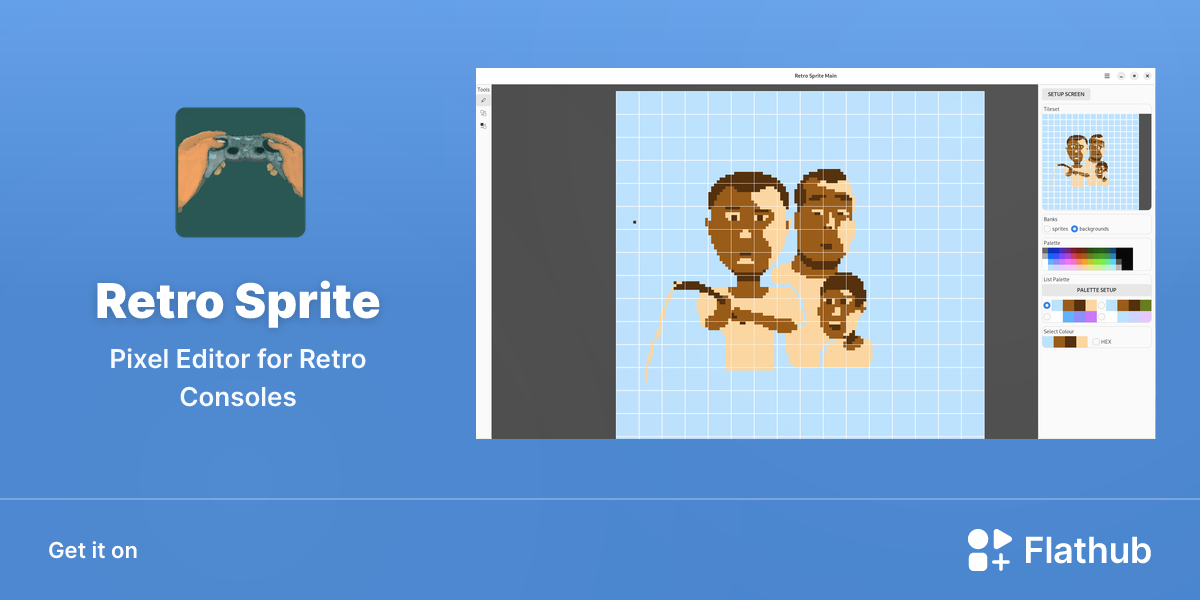Select the palette radio beside the lavender row
1200x600 pixels.
pyautogui.click(x=1101, y=317)
